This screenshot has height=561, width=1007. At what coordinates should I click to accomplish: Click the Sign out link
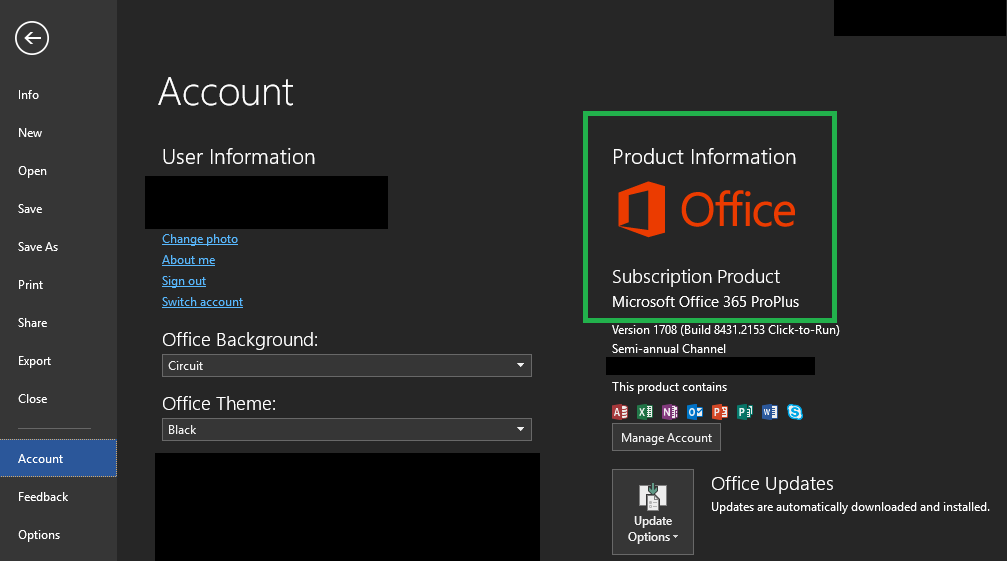coord(184,281)
